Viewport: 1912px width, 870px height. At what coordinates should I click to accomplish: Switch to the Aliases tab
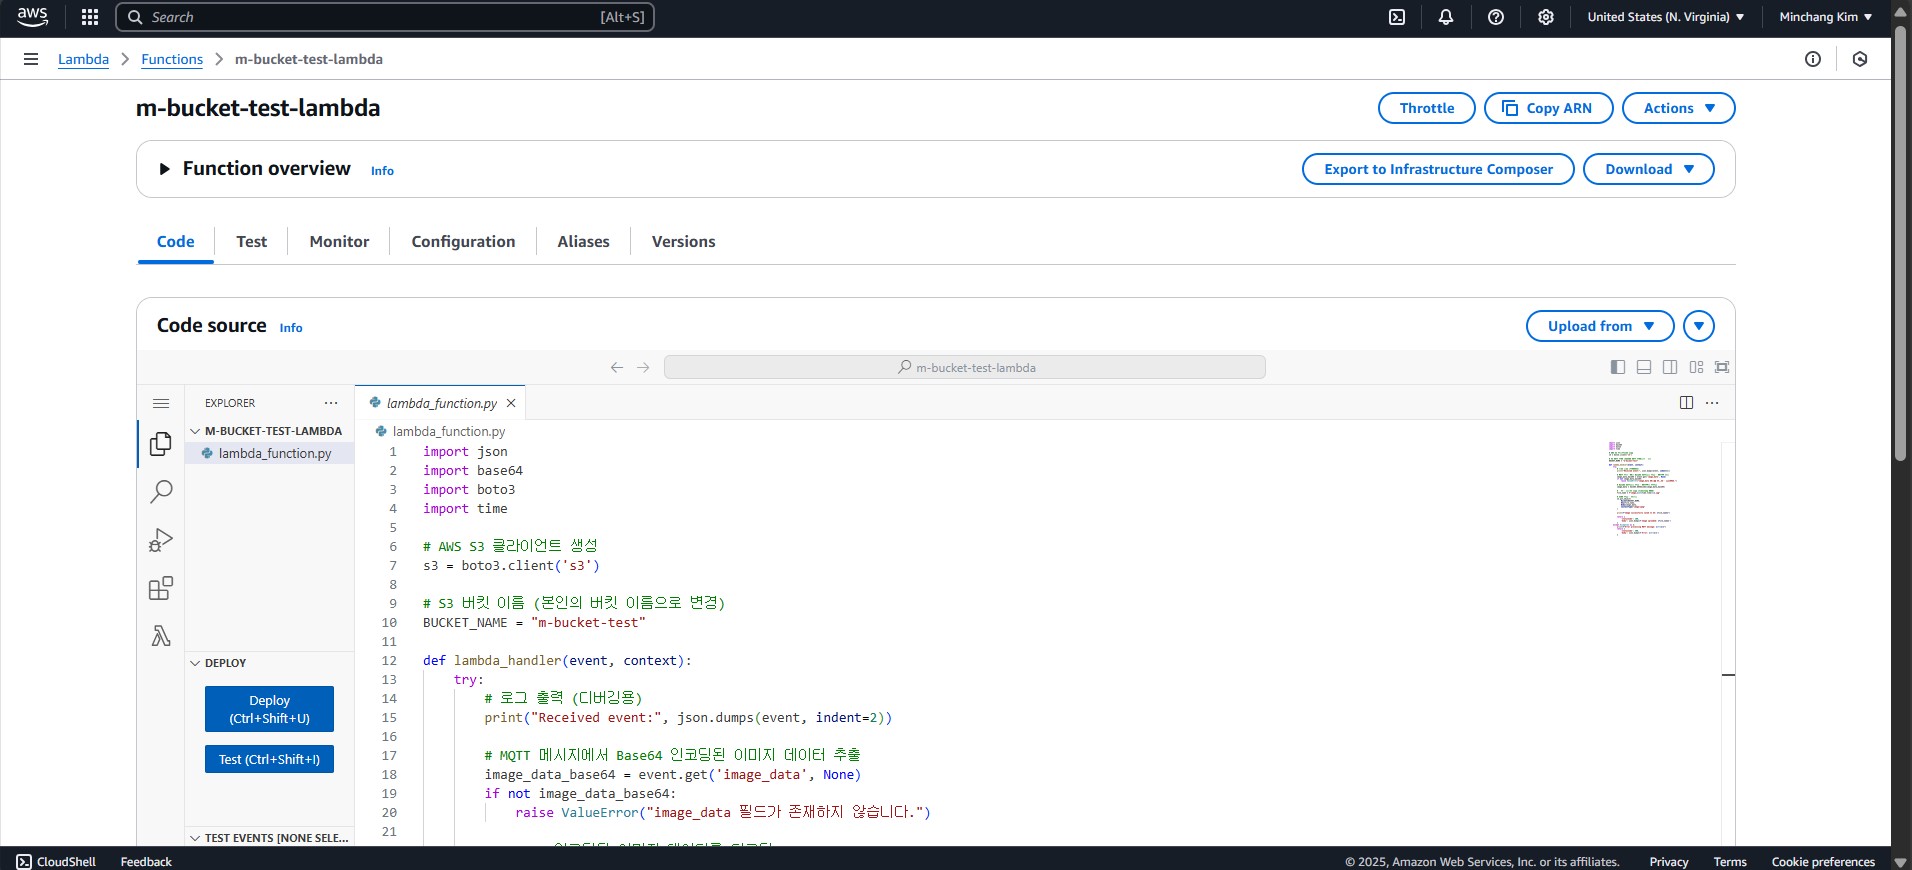[583, 242]
